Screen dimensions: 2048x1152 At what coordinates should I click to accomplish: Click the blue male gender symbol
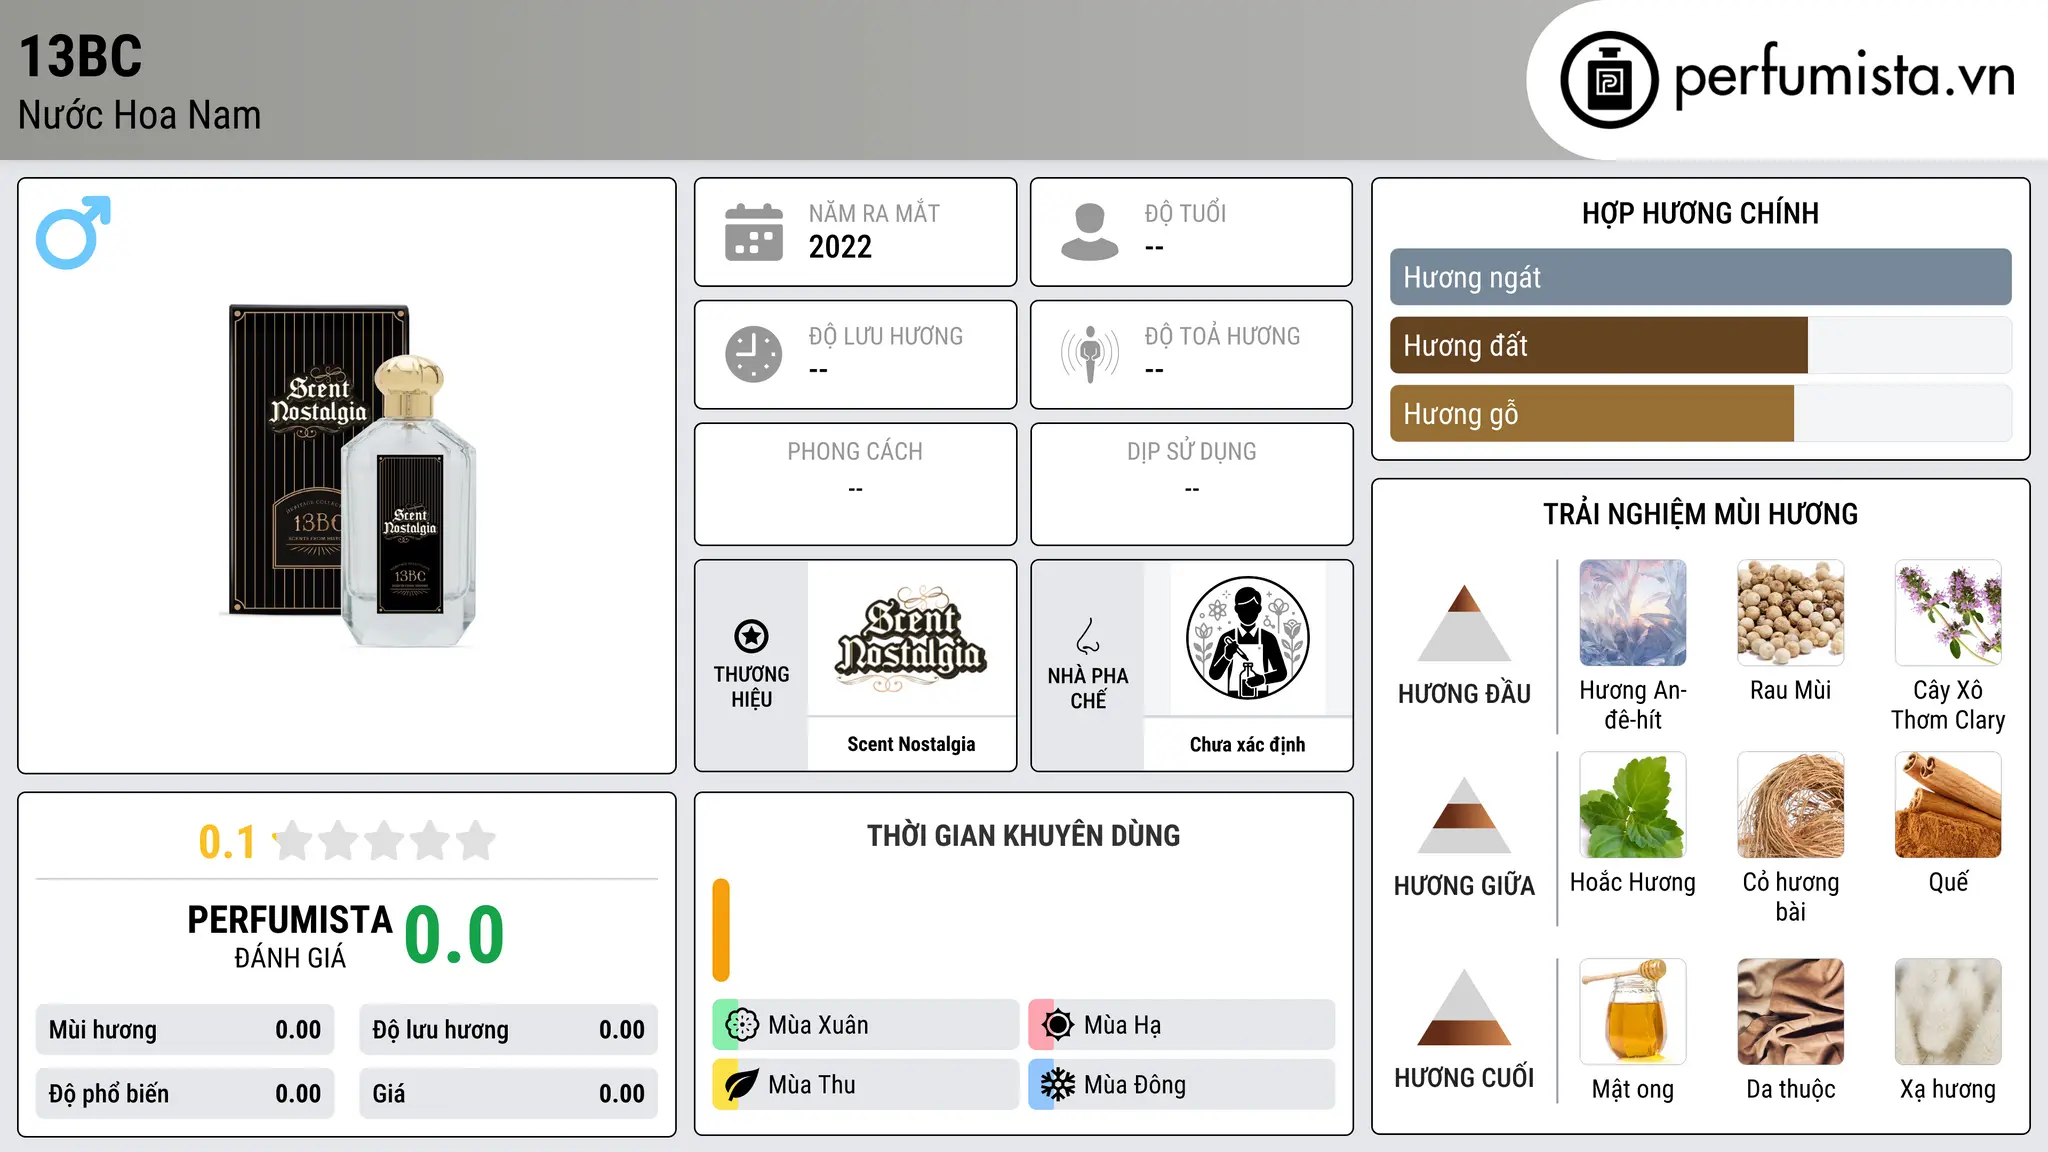coord(73,232)
